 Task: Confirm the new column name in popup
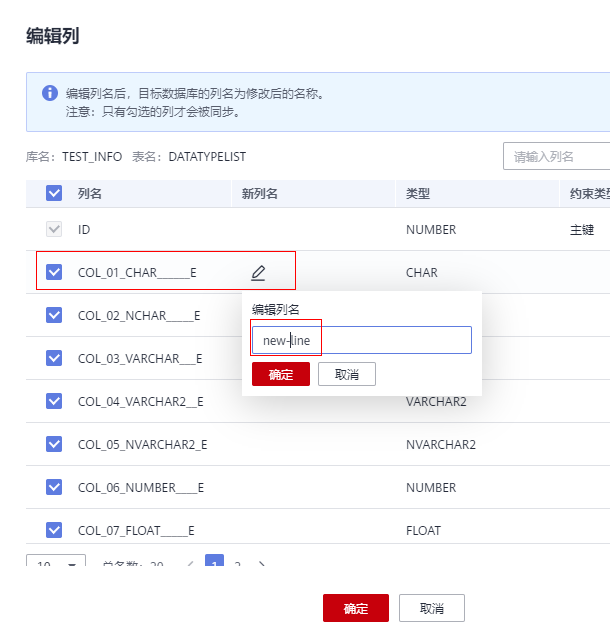click(x=281, y=374)
